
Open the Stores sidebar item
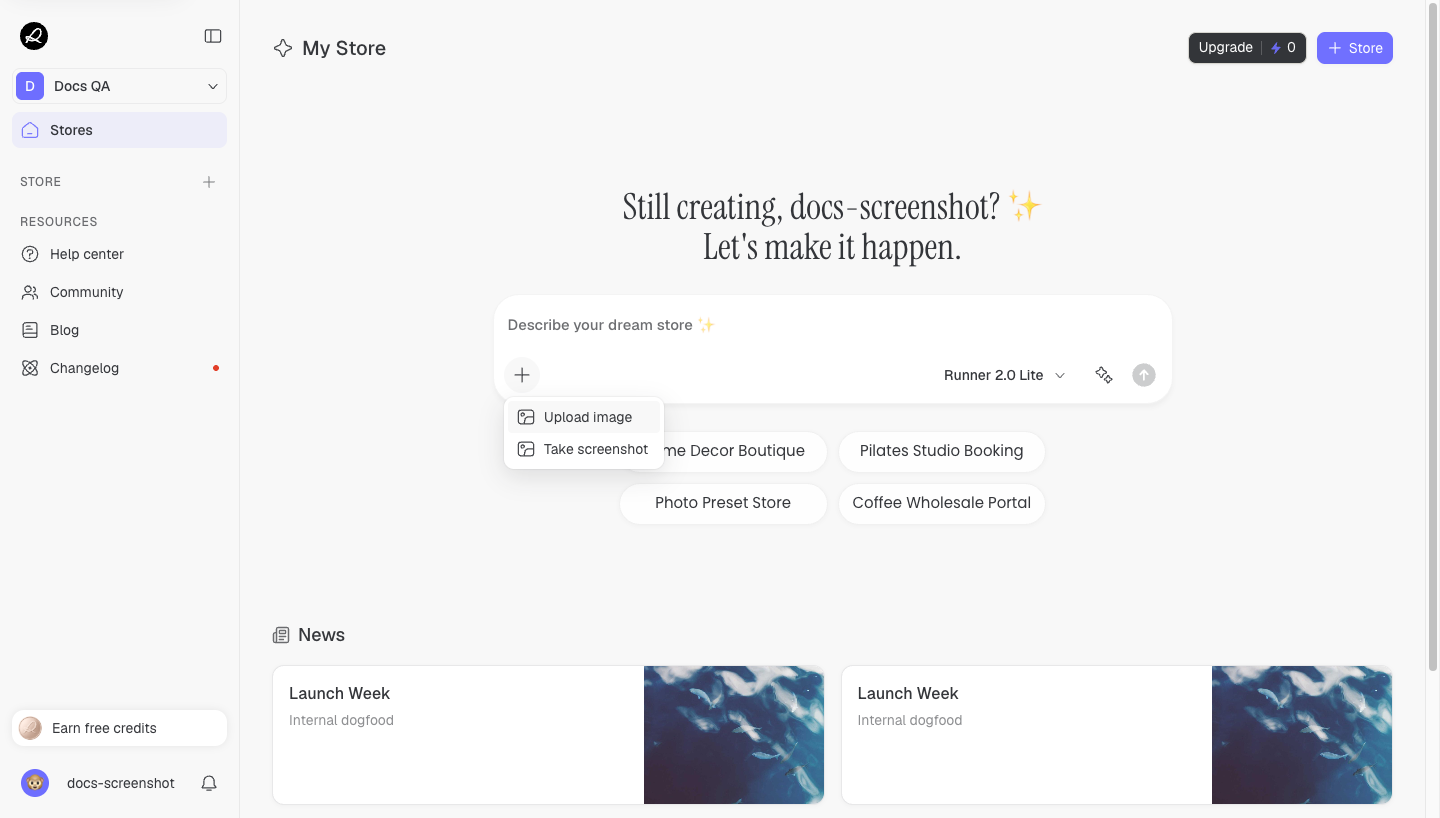[120, 130]
